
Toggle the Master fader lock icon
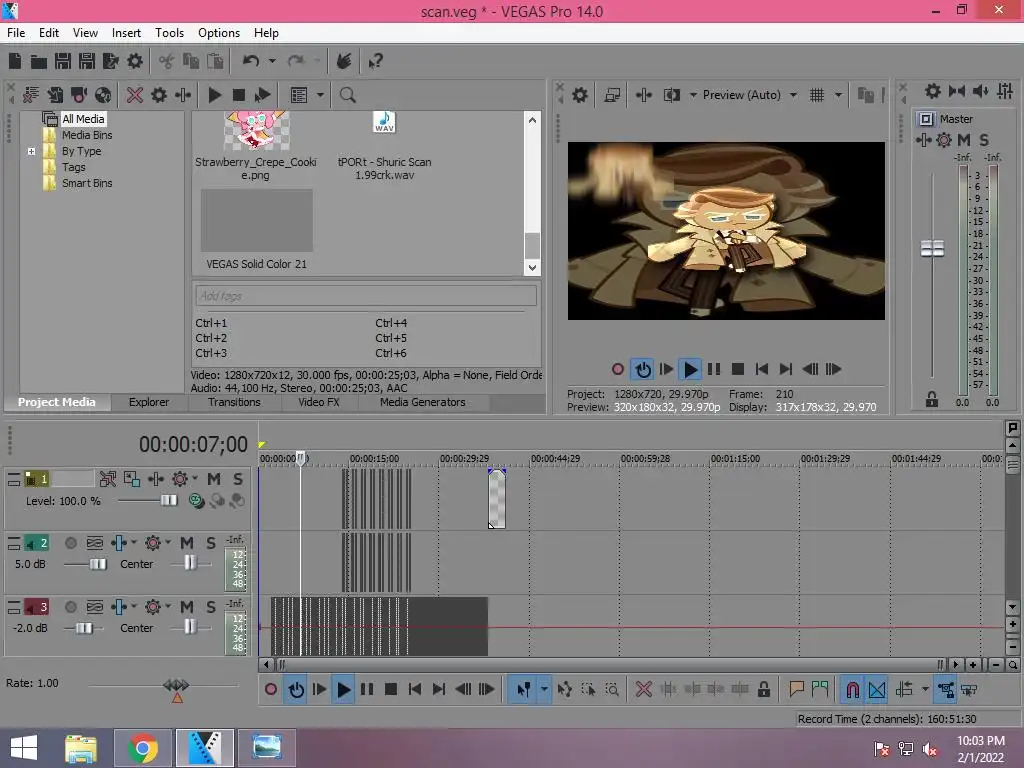point(932,399)
